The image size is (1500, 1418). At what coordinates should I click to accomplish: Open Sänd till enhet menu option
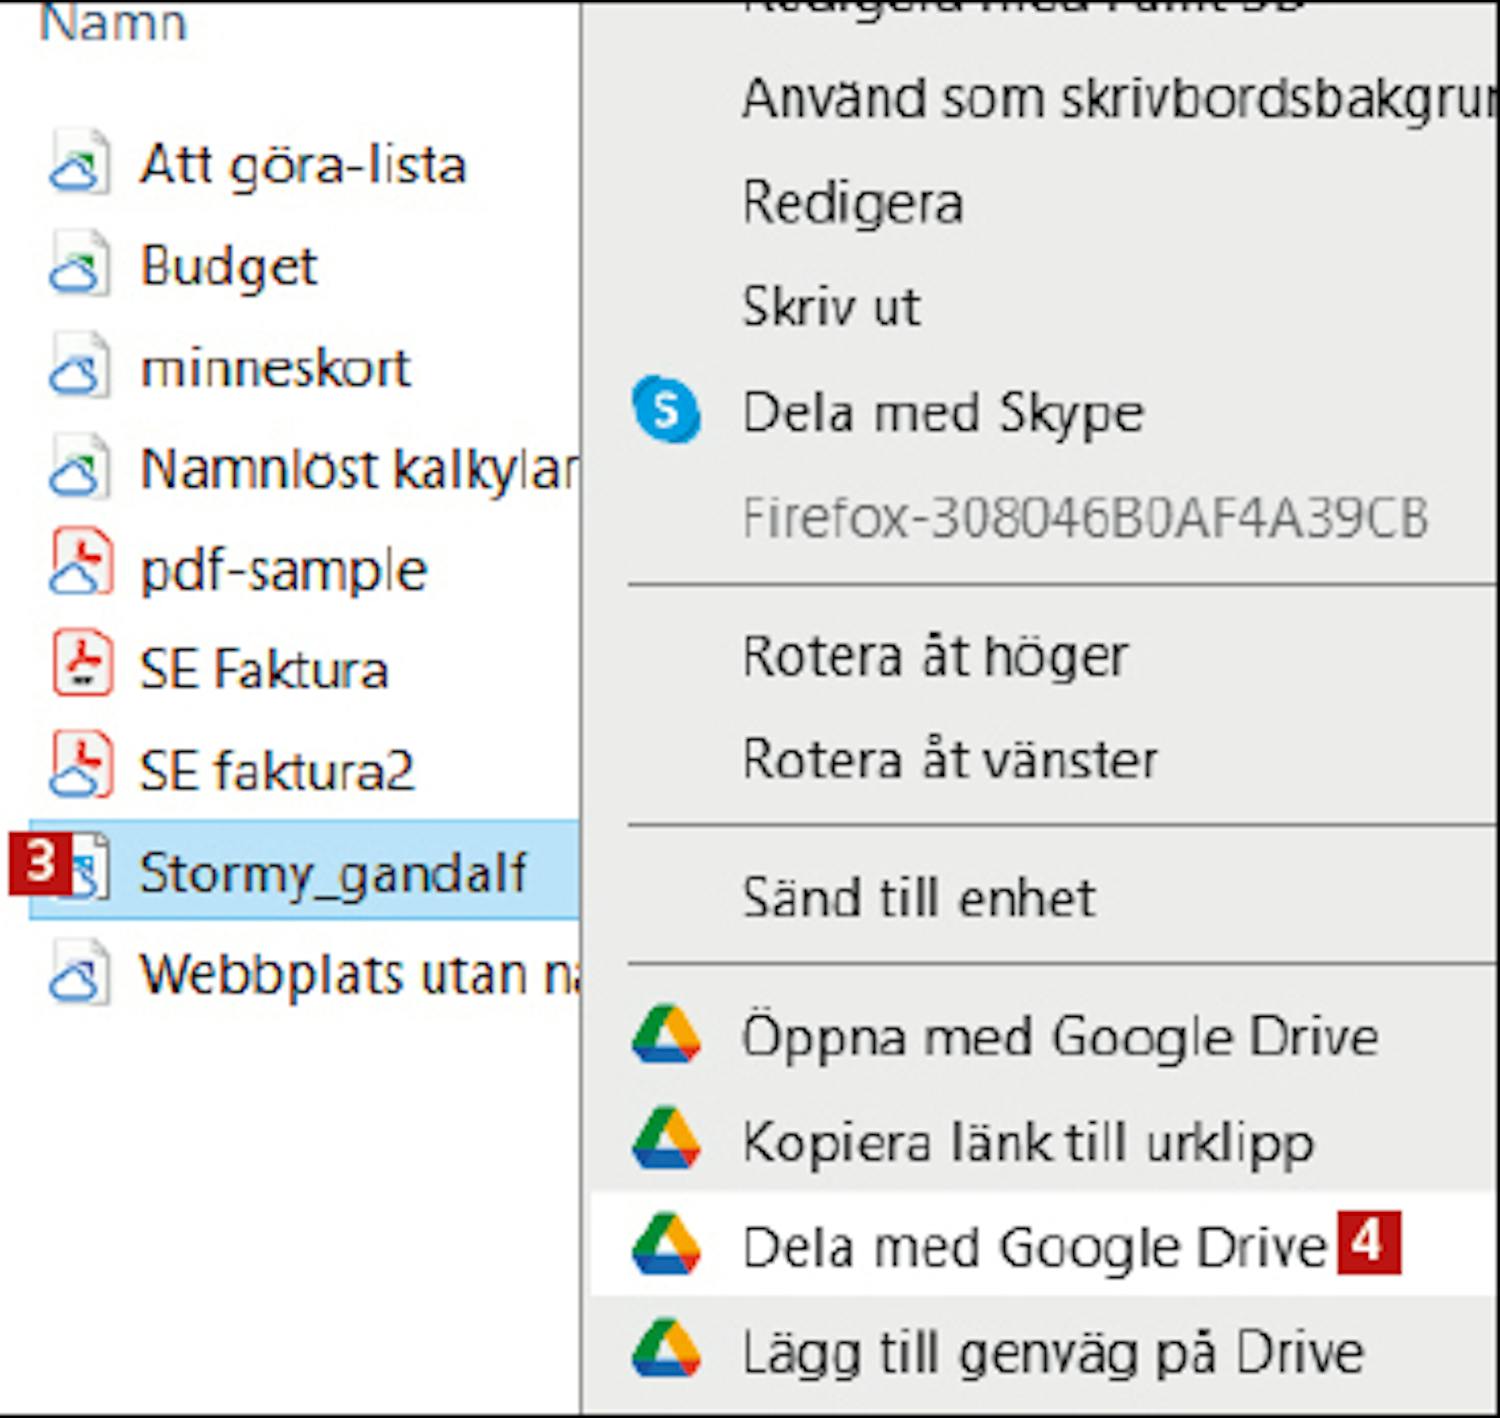coord(918,897)
